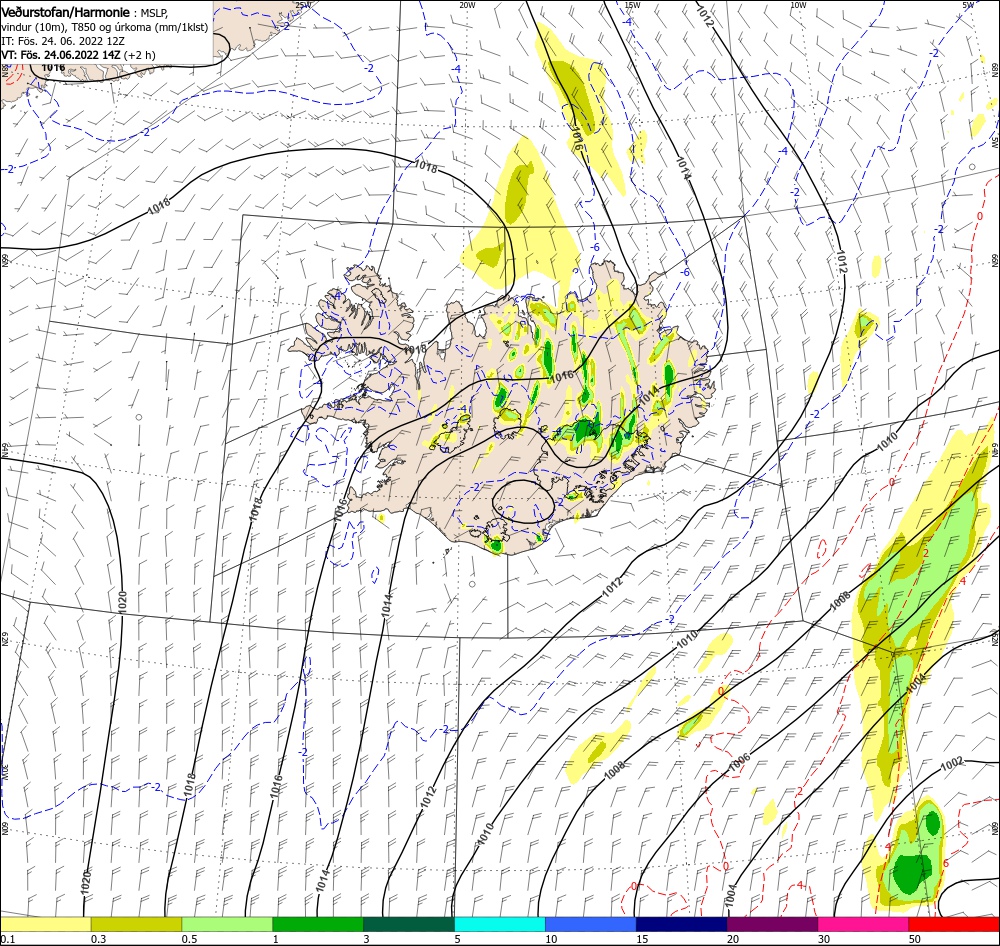Click the '15' legend value label

pyautogui.click(x=642, y=939)
